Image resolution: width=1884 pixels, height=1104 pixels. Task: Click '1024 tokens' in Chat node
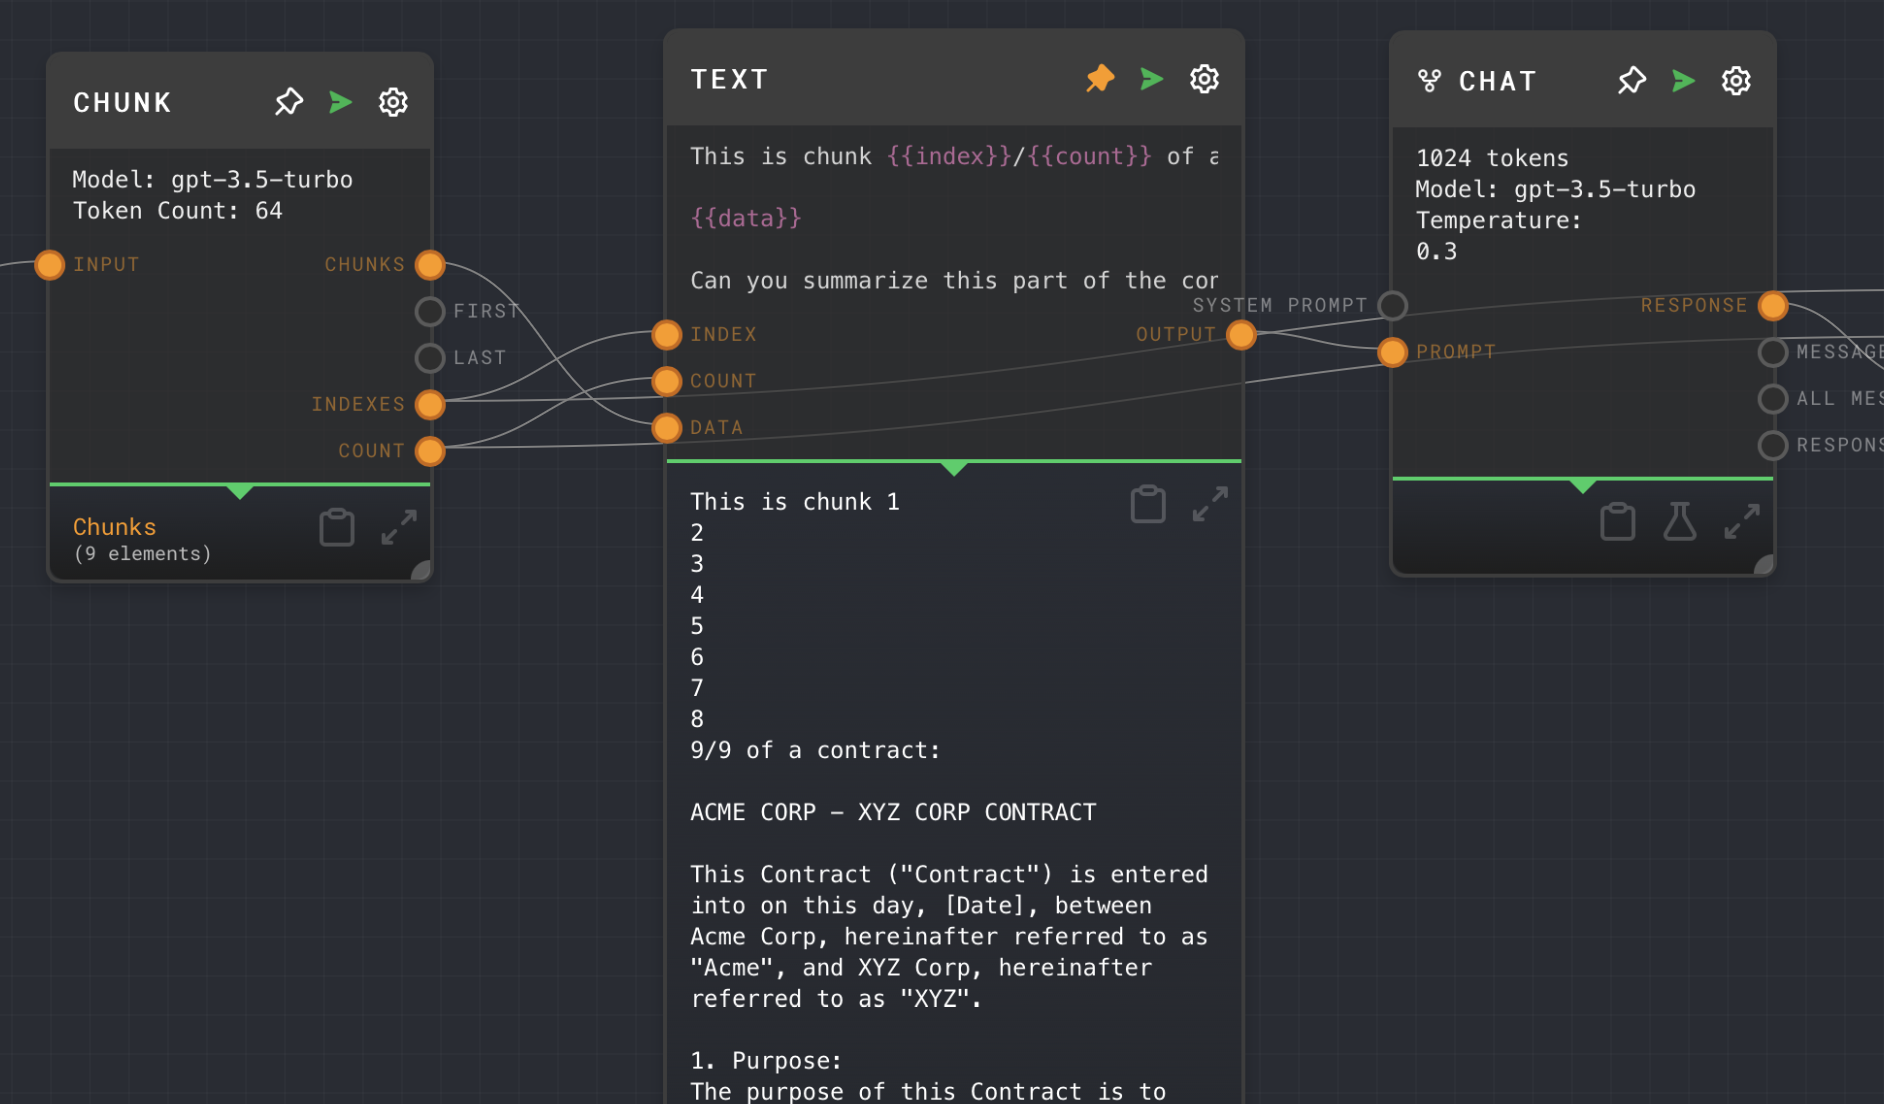point(1492,158)
